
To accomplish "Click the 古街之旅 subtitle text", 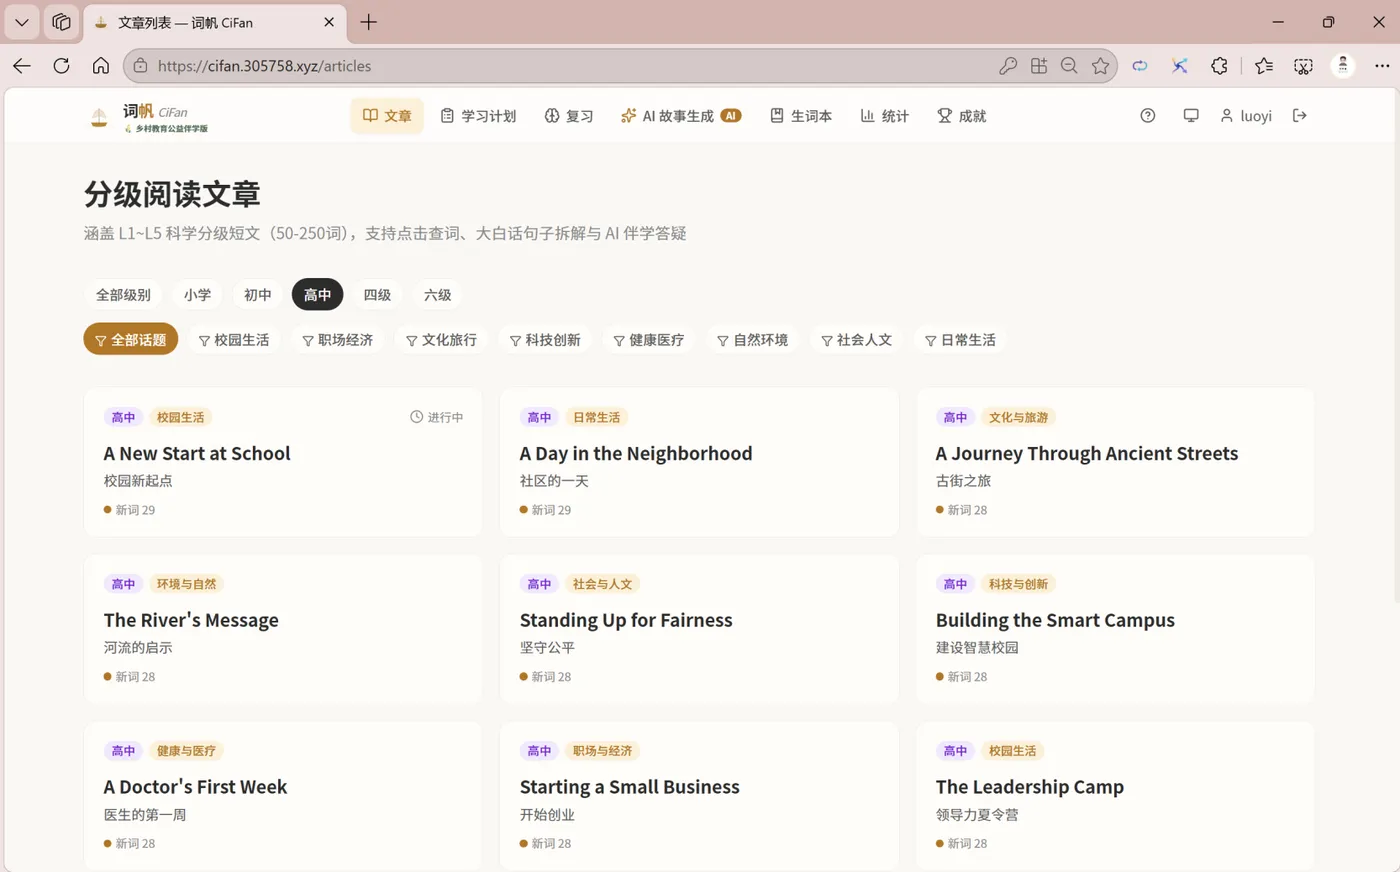I will click(963, 481).
